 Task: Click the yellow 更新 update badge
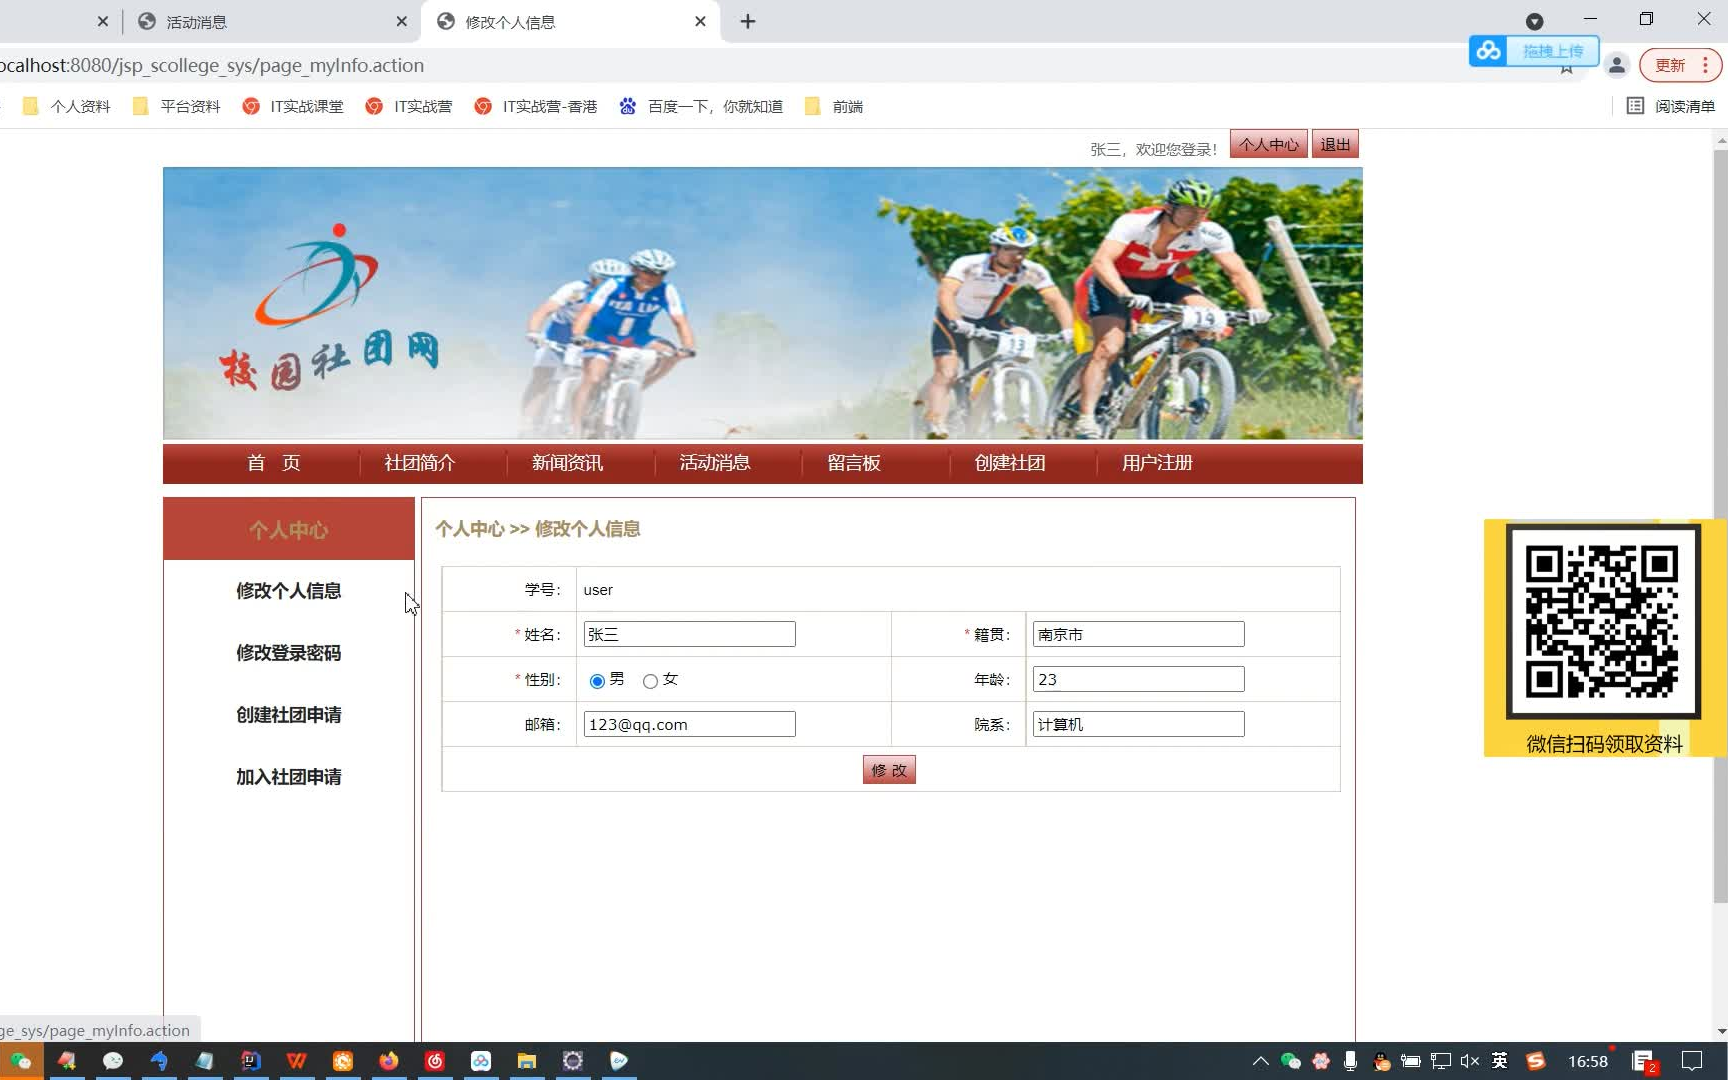[x=1671, y=64]
